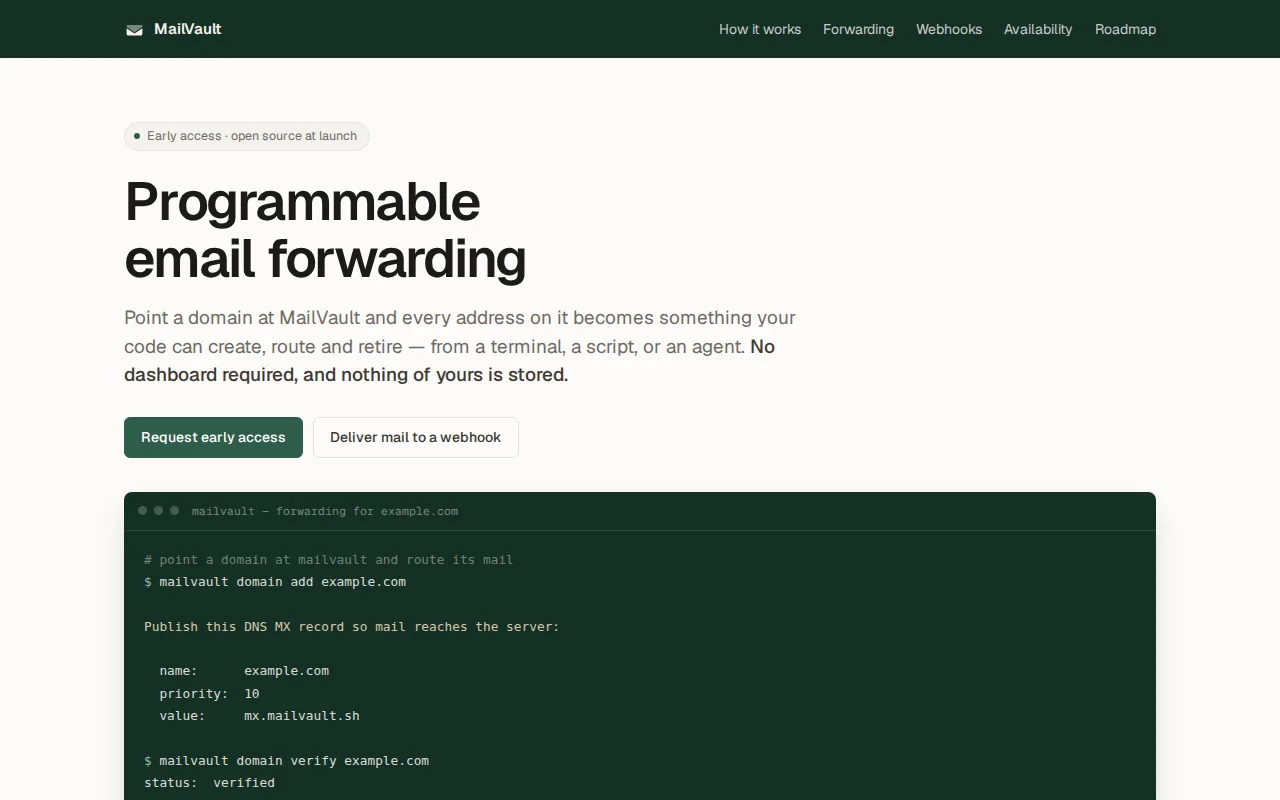Viewport: 1280px width, 800px height.
Task: Click the middle terminal window dot
Action: (158, 511)
